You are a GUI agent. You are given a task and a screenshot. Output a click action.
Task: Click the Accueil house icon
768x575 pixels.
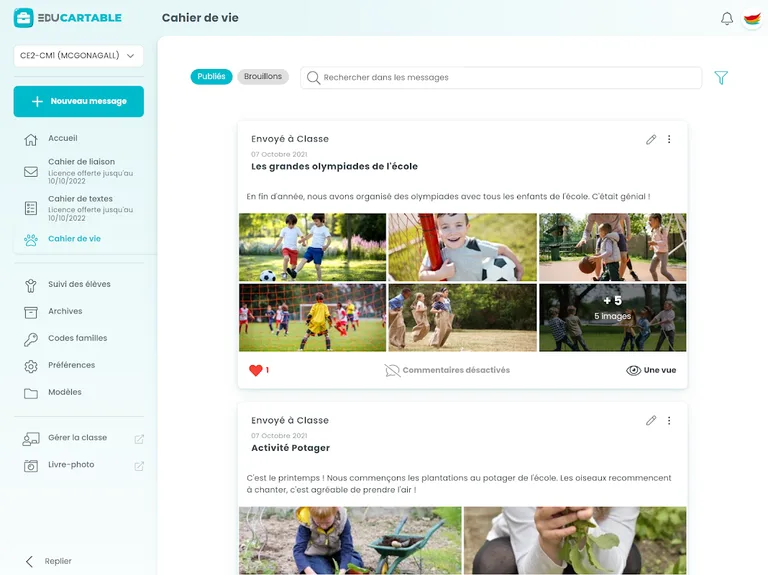coord(31,140)
